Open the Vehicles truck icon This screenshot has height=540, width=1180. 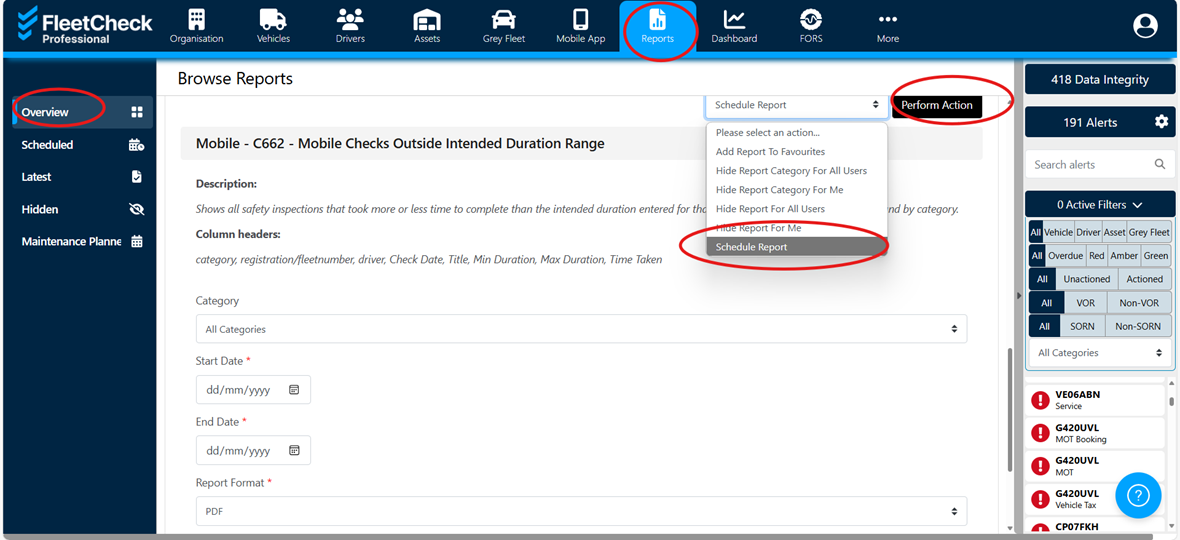click(x=273, y=20)
